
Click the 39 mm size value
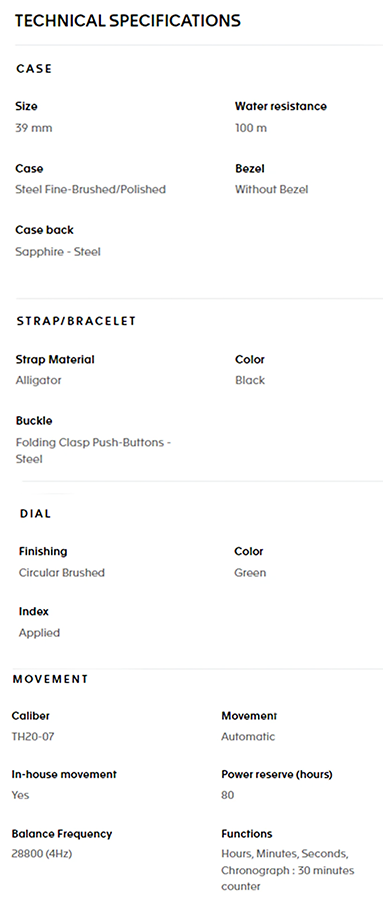click(x=33, y=128)
